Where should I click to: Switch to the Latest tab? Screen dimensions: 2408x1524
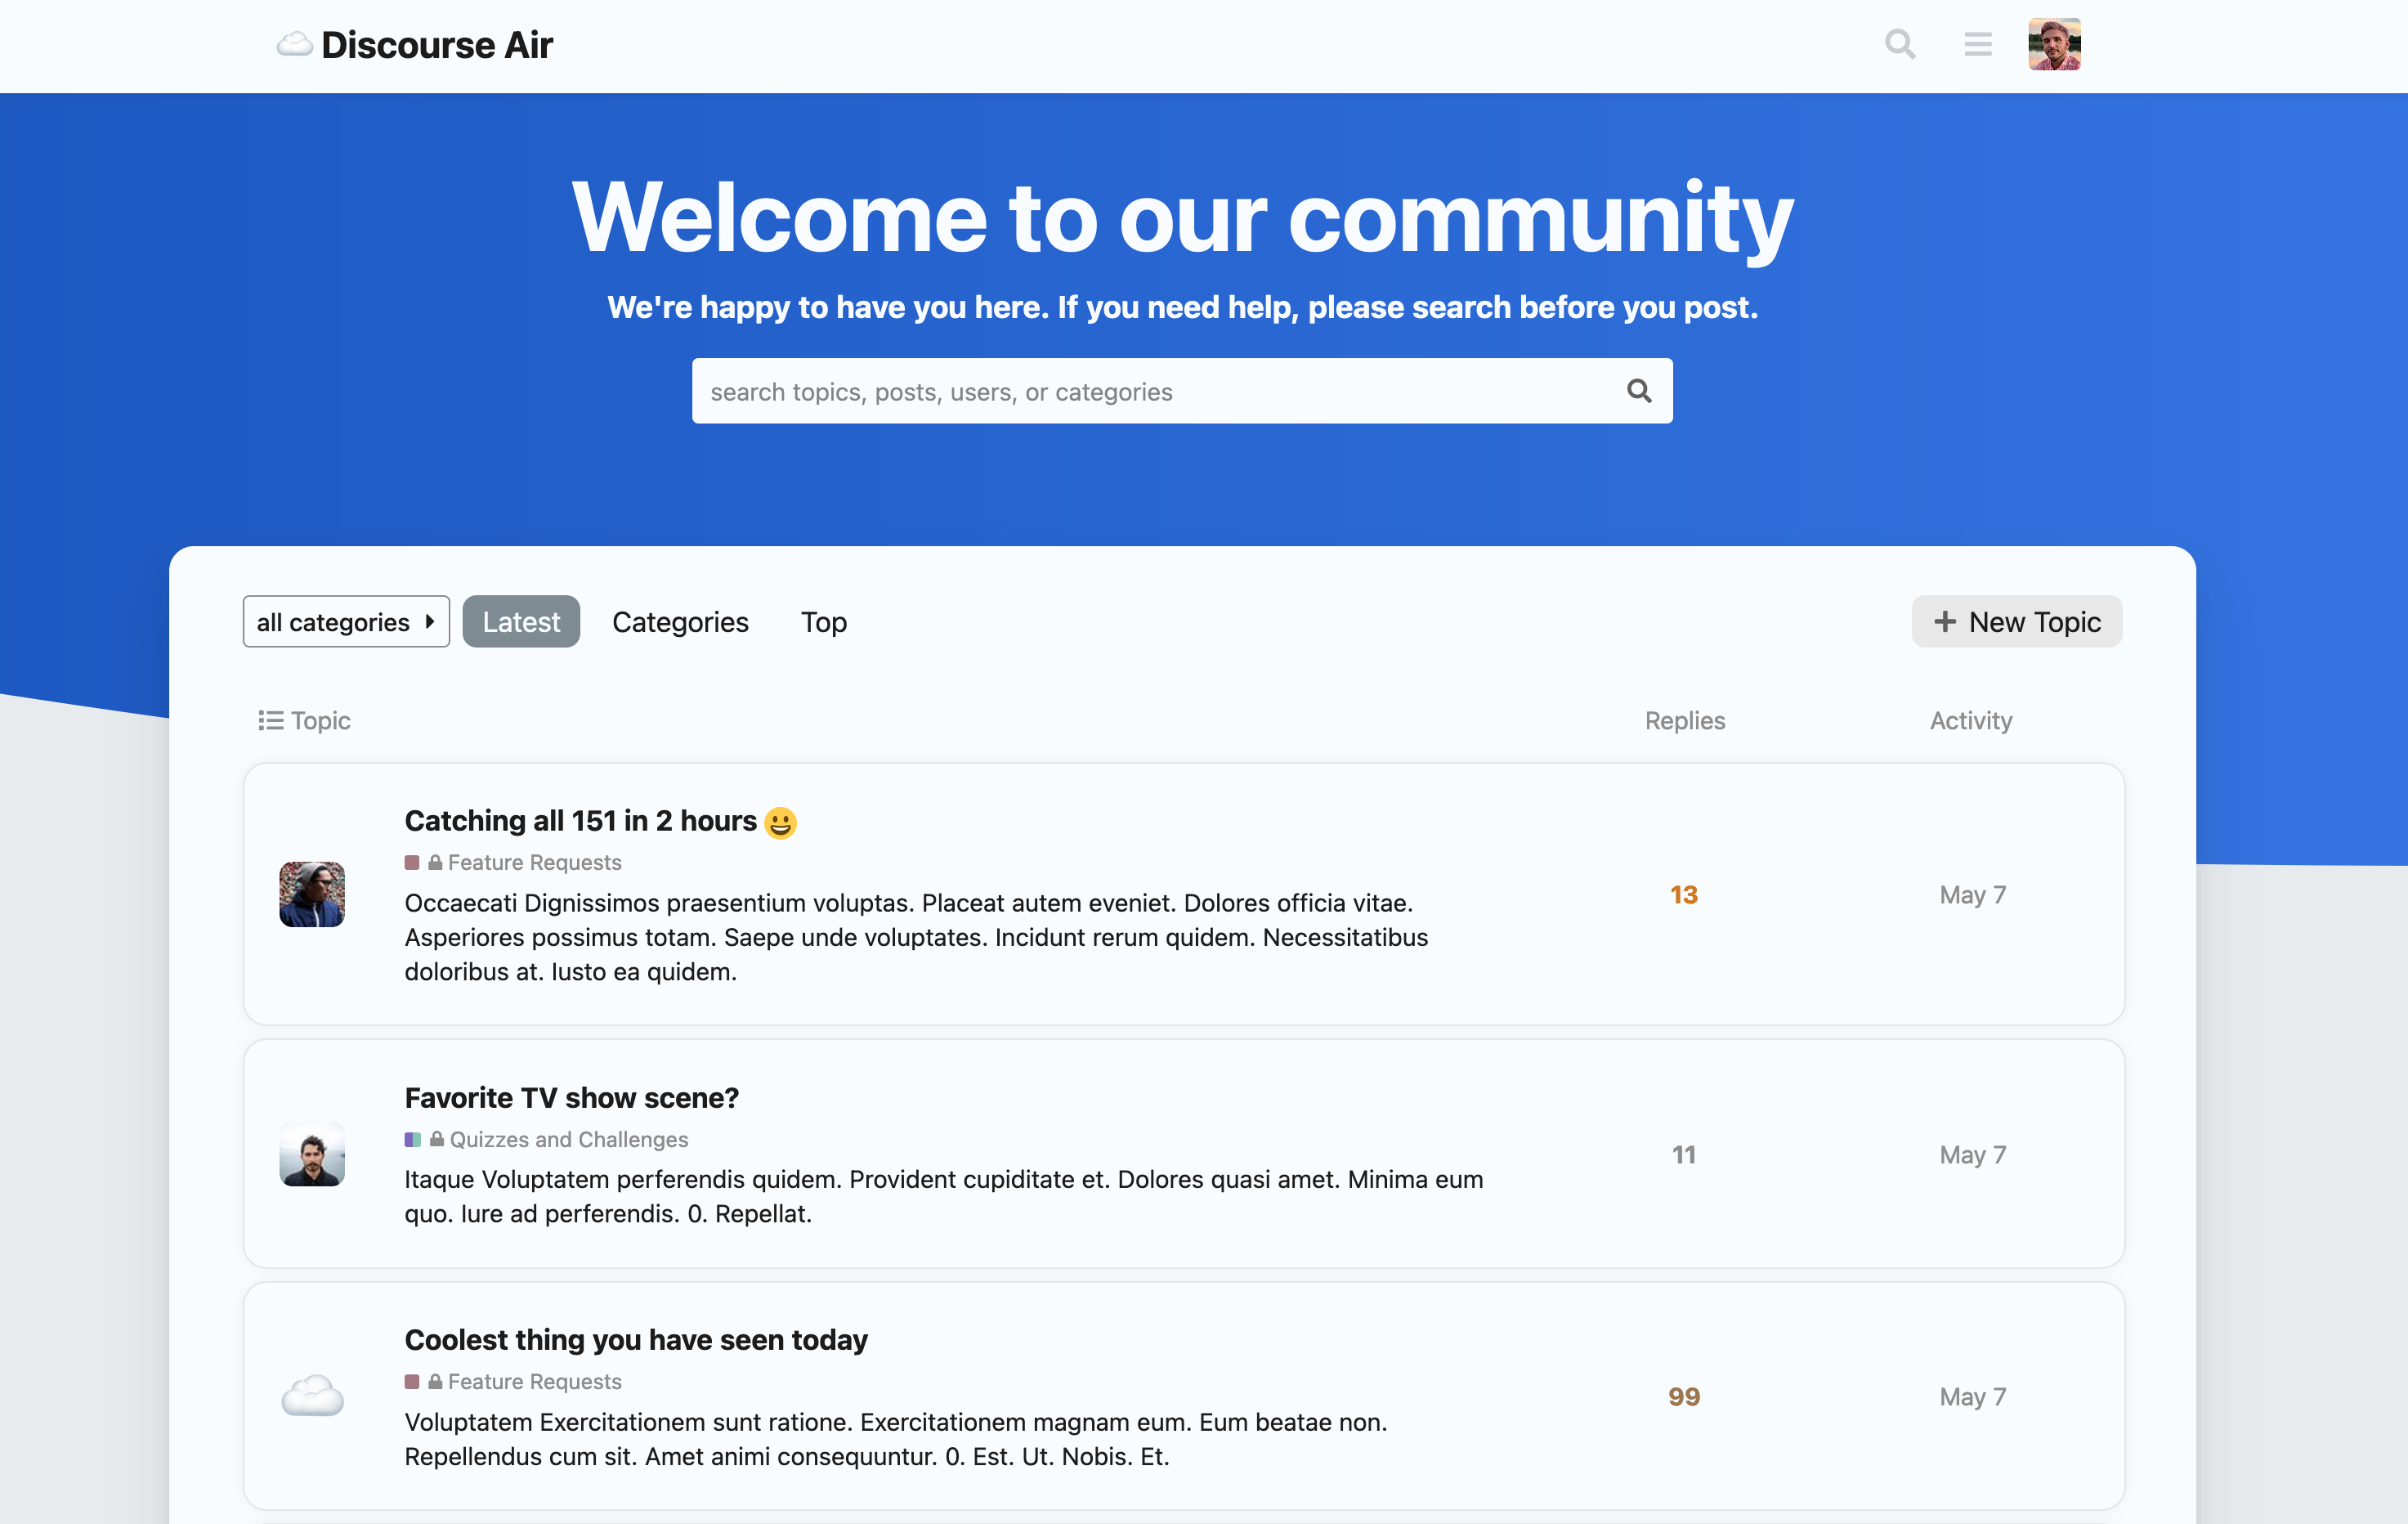[521, 622]
